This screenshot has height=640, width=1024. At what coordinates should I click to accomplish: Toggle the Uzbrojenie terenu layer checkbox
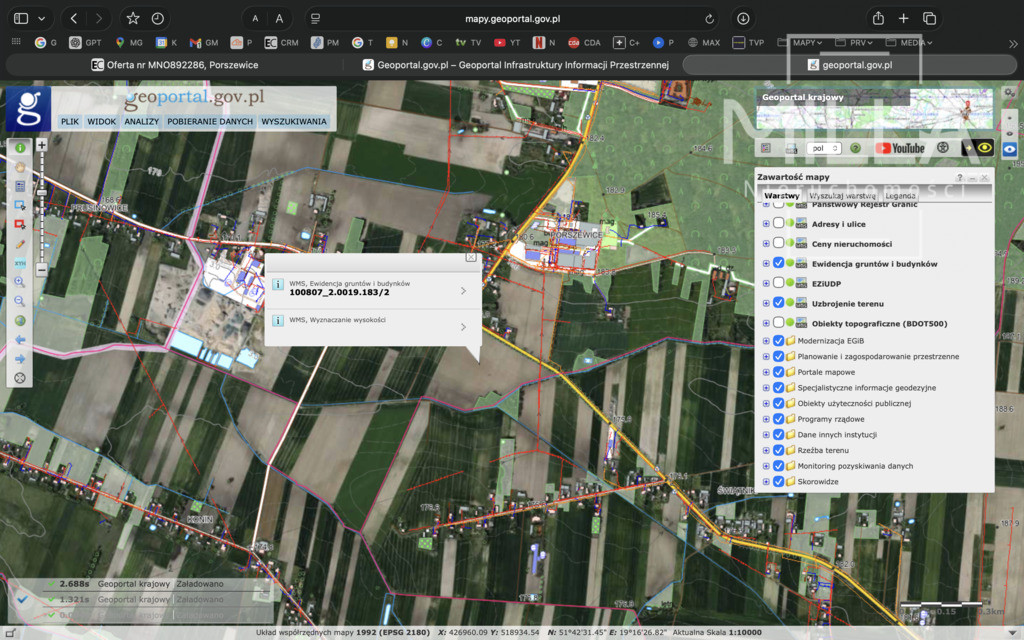tap(778, 303)
